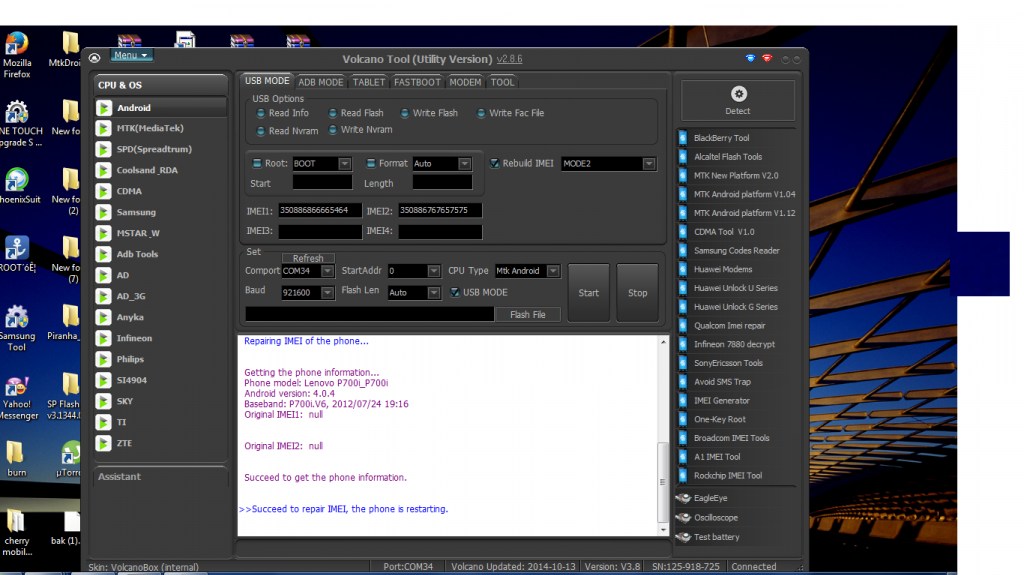Enable the Root checkbox
Screen dimensions: 1024x575
point(256,163)
